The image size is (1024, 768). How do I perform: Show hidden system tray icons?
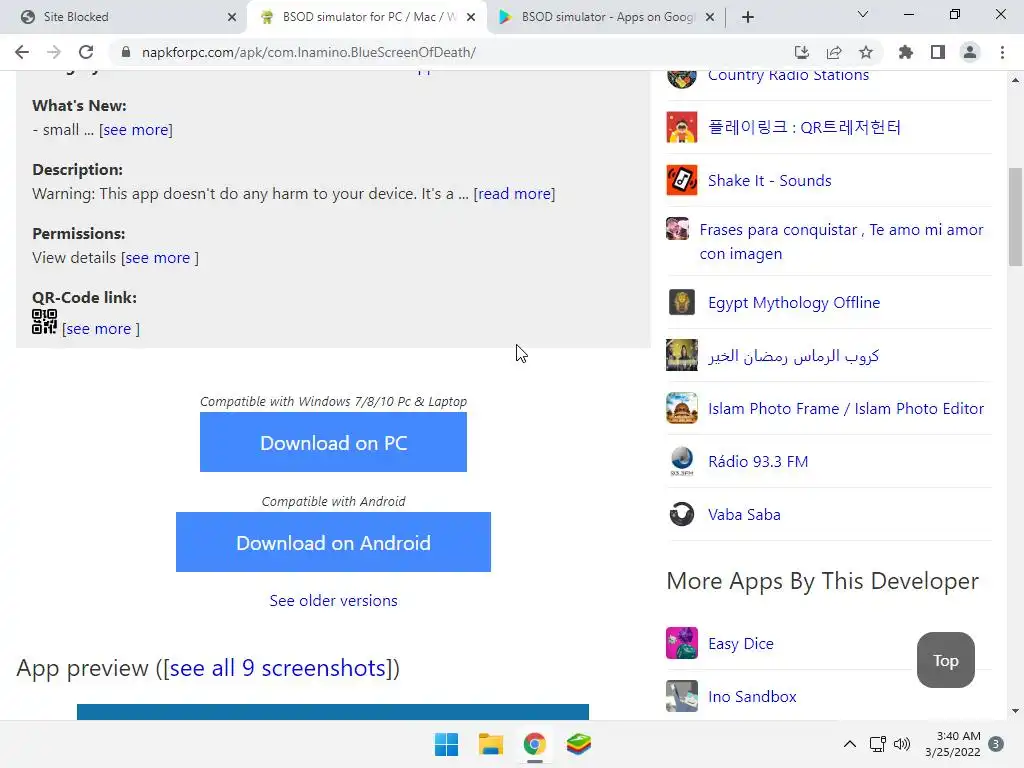point(850,744)
